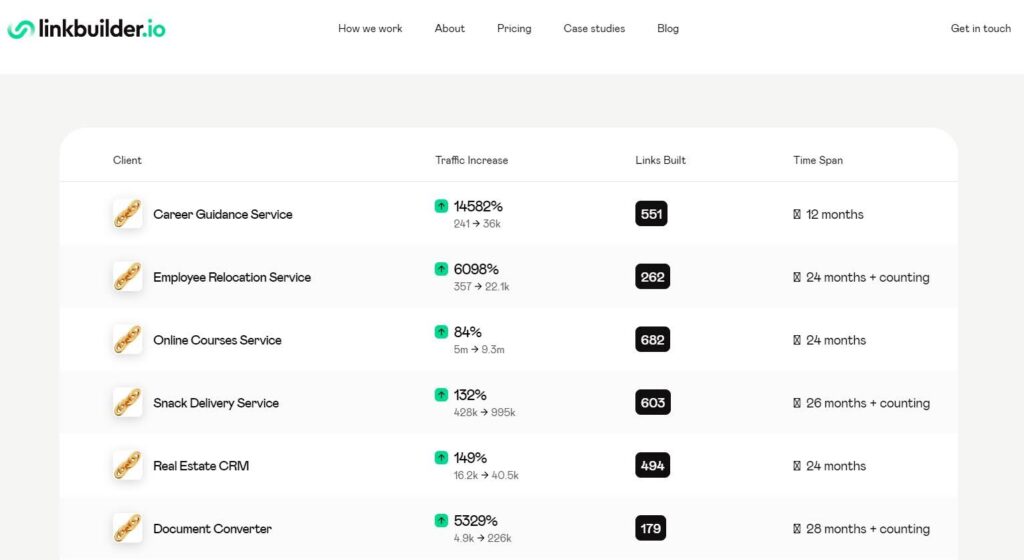Click the 551 links built badge
Screen dimensions: 1024x560
pyautogui.click(x=651, y=214)
